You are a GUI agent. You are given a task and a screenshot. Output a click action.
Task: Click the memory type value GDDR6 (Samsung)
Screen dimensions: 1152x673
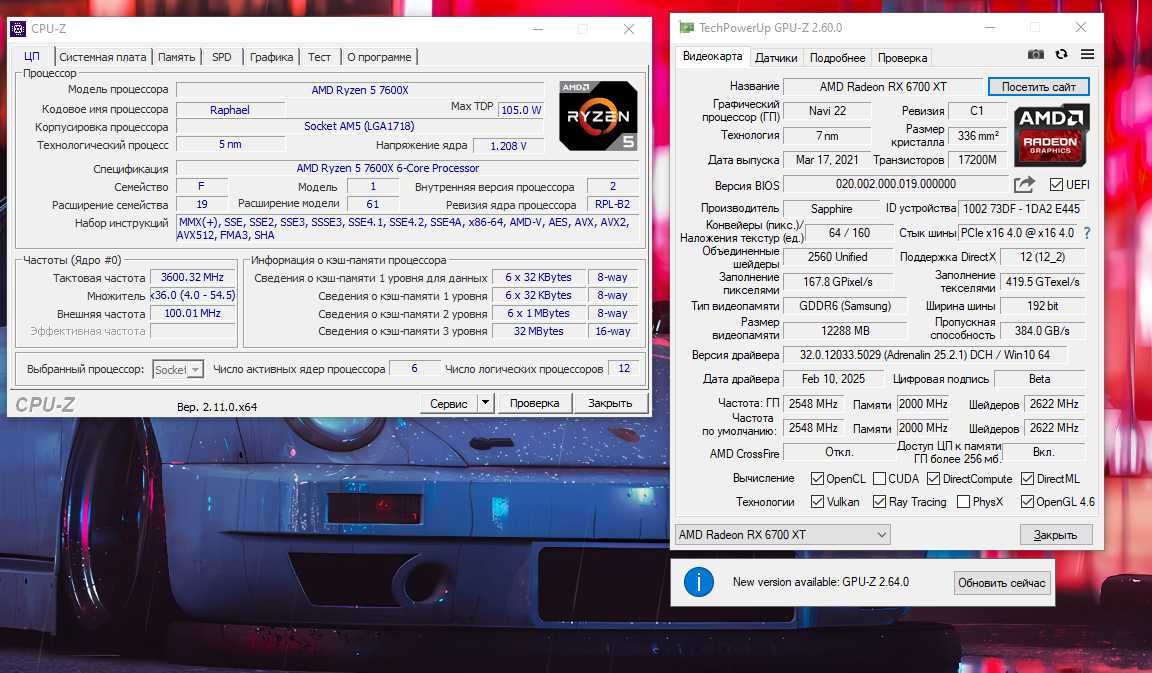pyautogui.click(x=845, y=306)
